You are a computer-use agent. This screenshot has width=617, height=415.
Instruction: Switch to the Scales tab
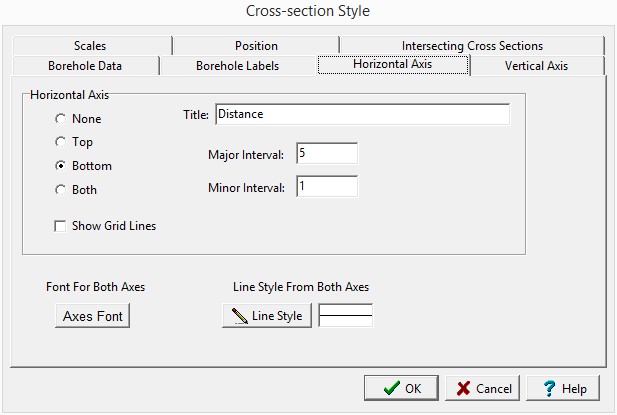pos(89,46)
